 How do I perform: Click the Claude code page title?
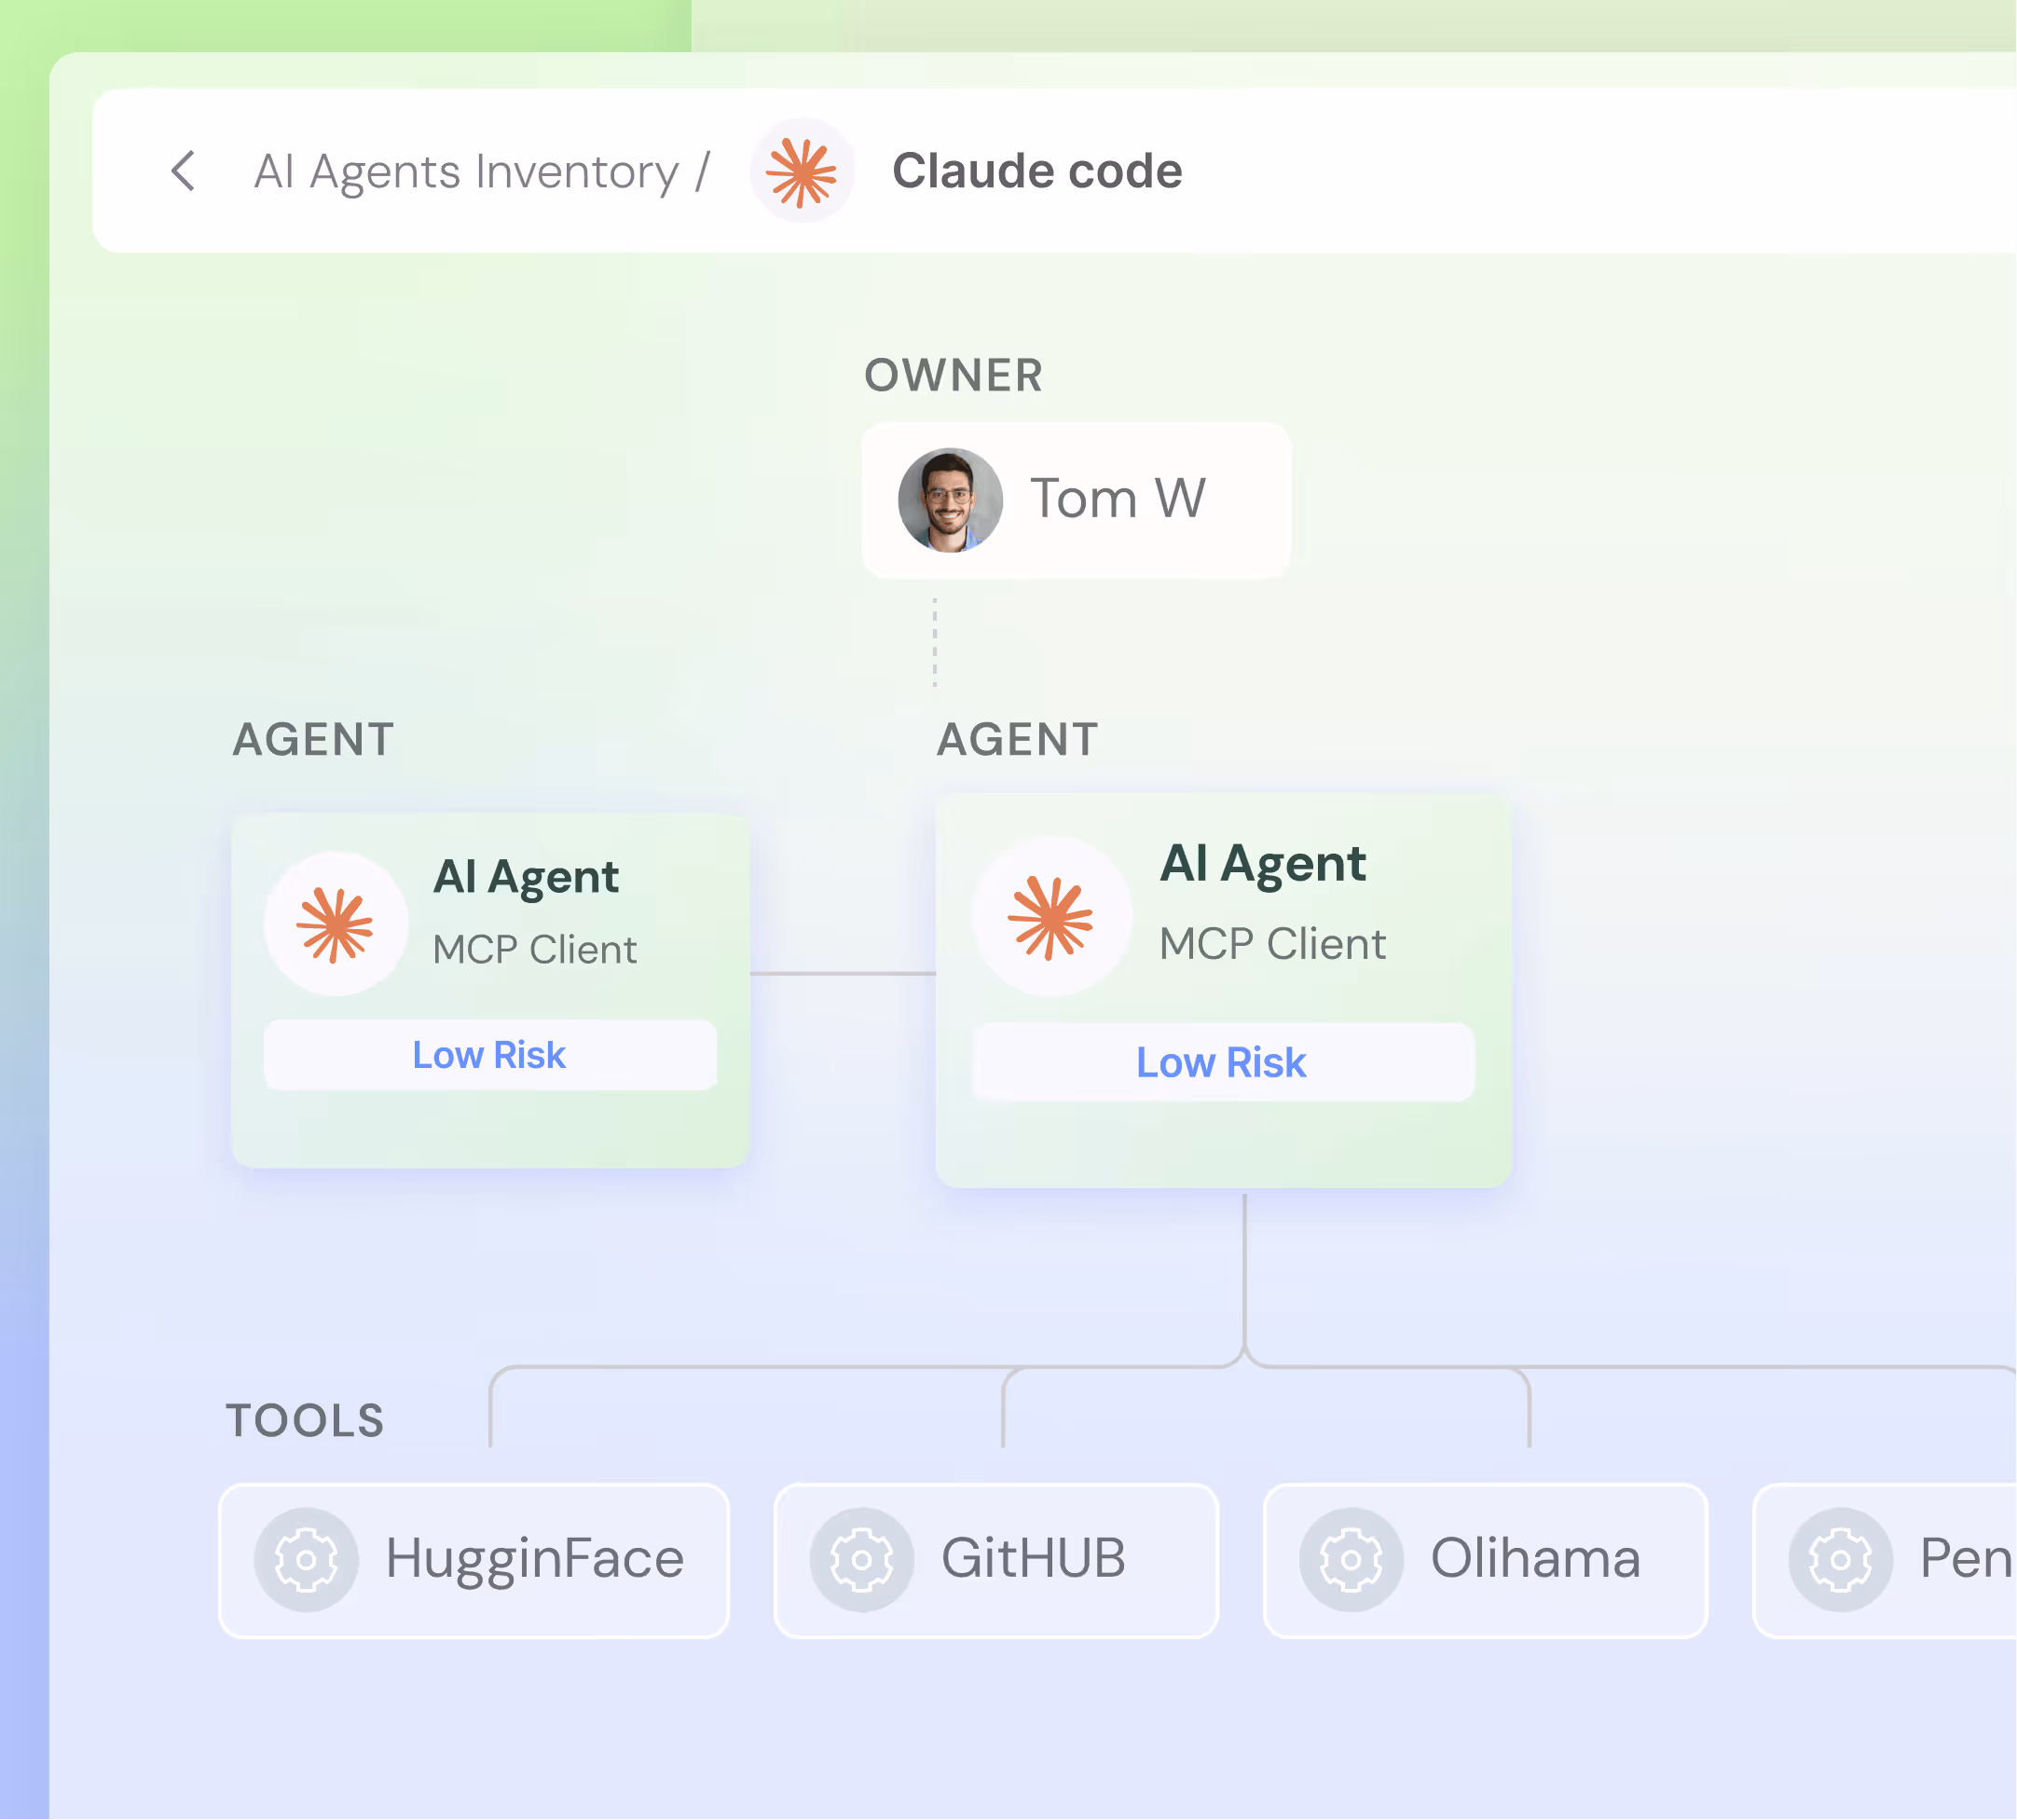[1037, 171]
